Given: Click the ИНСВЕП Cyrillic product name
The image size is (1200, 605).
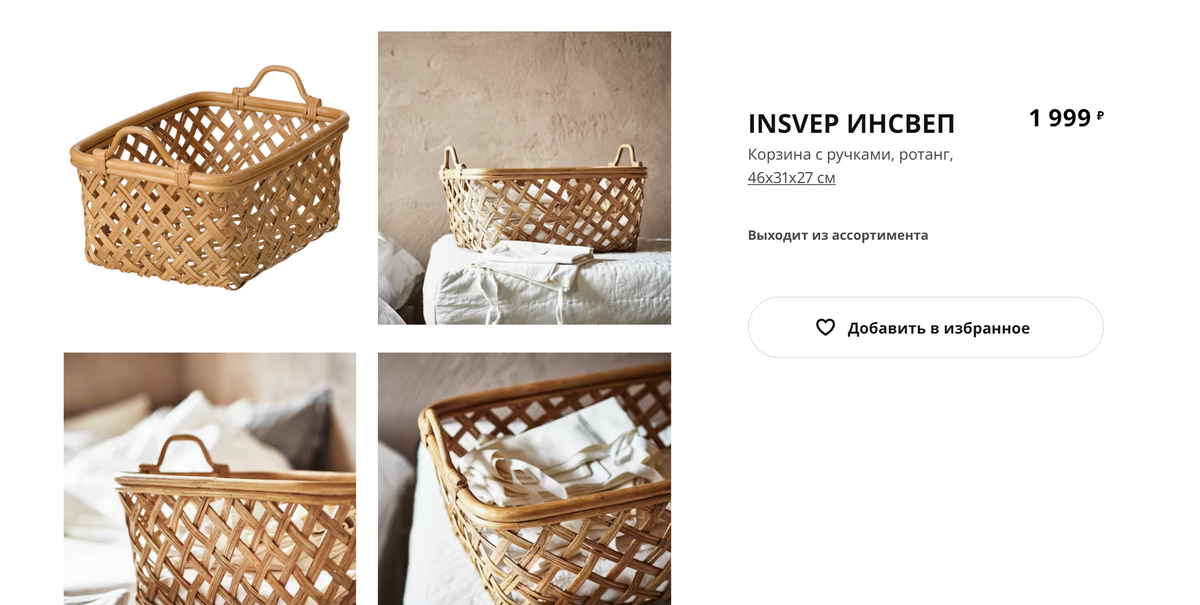Looking at the screenshot, I should point(901,124).
